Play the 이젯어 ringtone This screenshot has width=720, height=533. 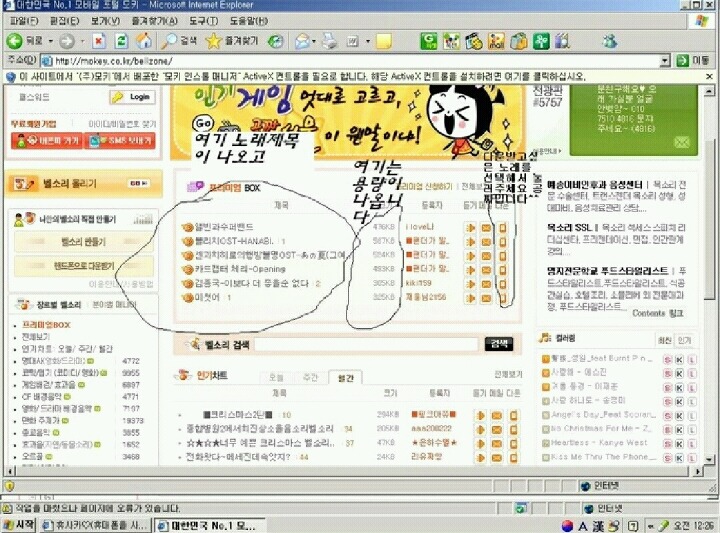pyautogui.click(x=470, y=298)
